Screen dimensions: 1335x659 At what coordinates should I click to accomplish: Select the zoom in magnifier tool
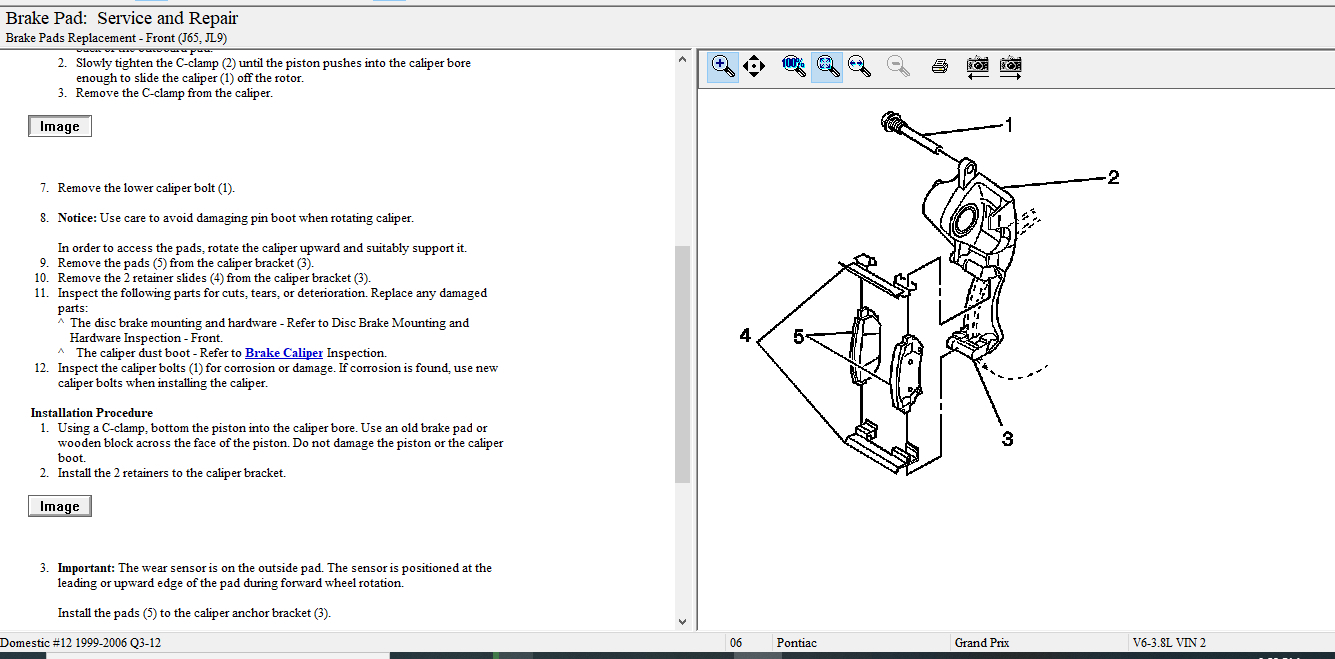[722, 67]
